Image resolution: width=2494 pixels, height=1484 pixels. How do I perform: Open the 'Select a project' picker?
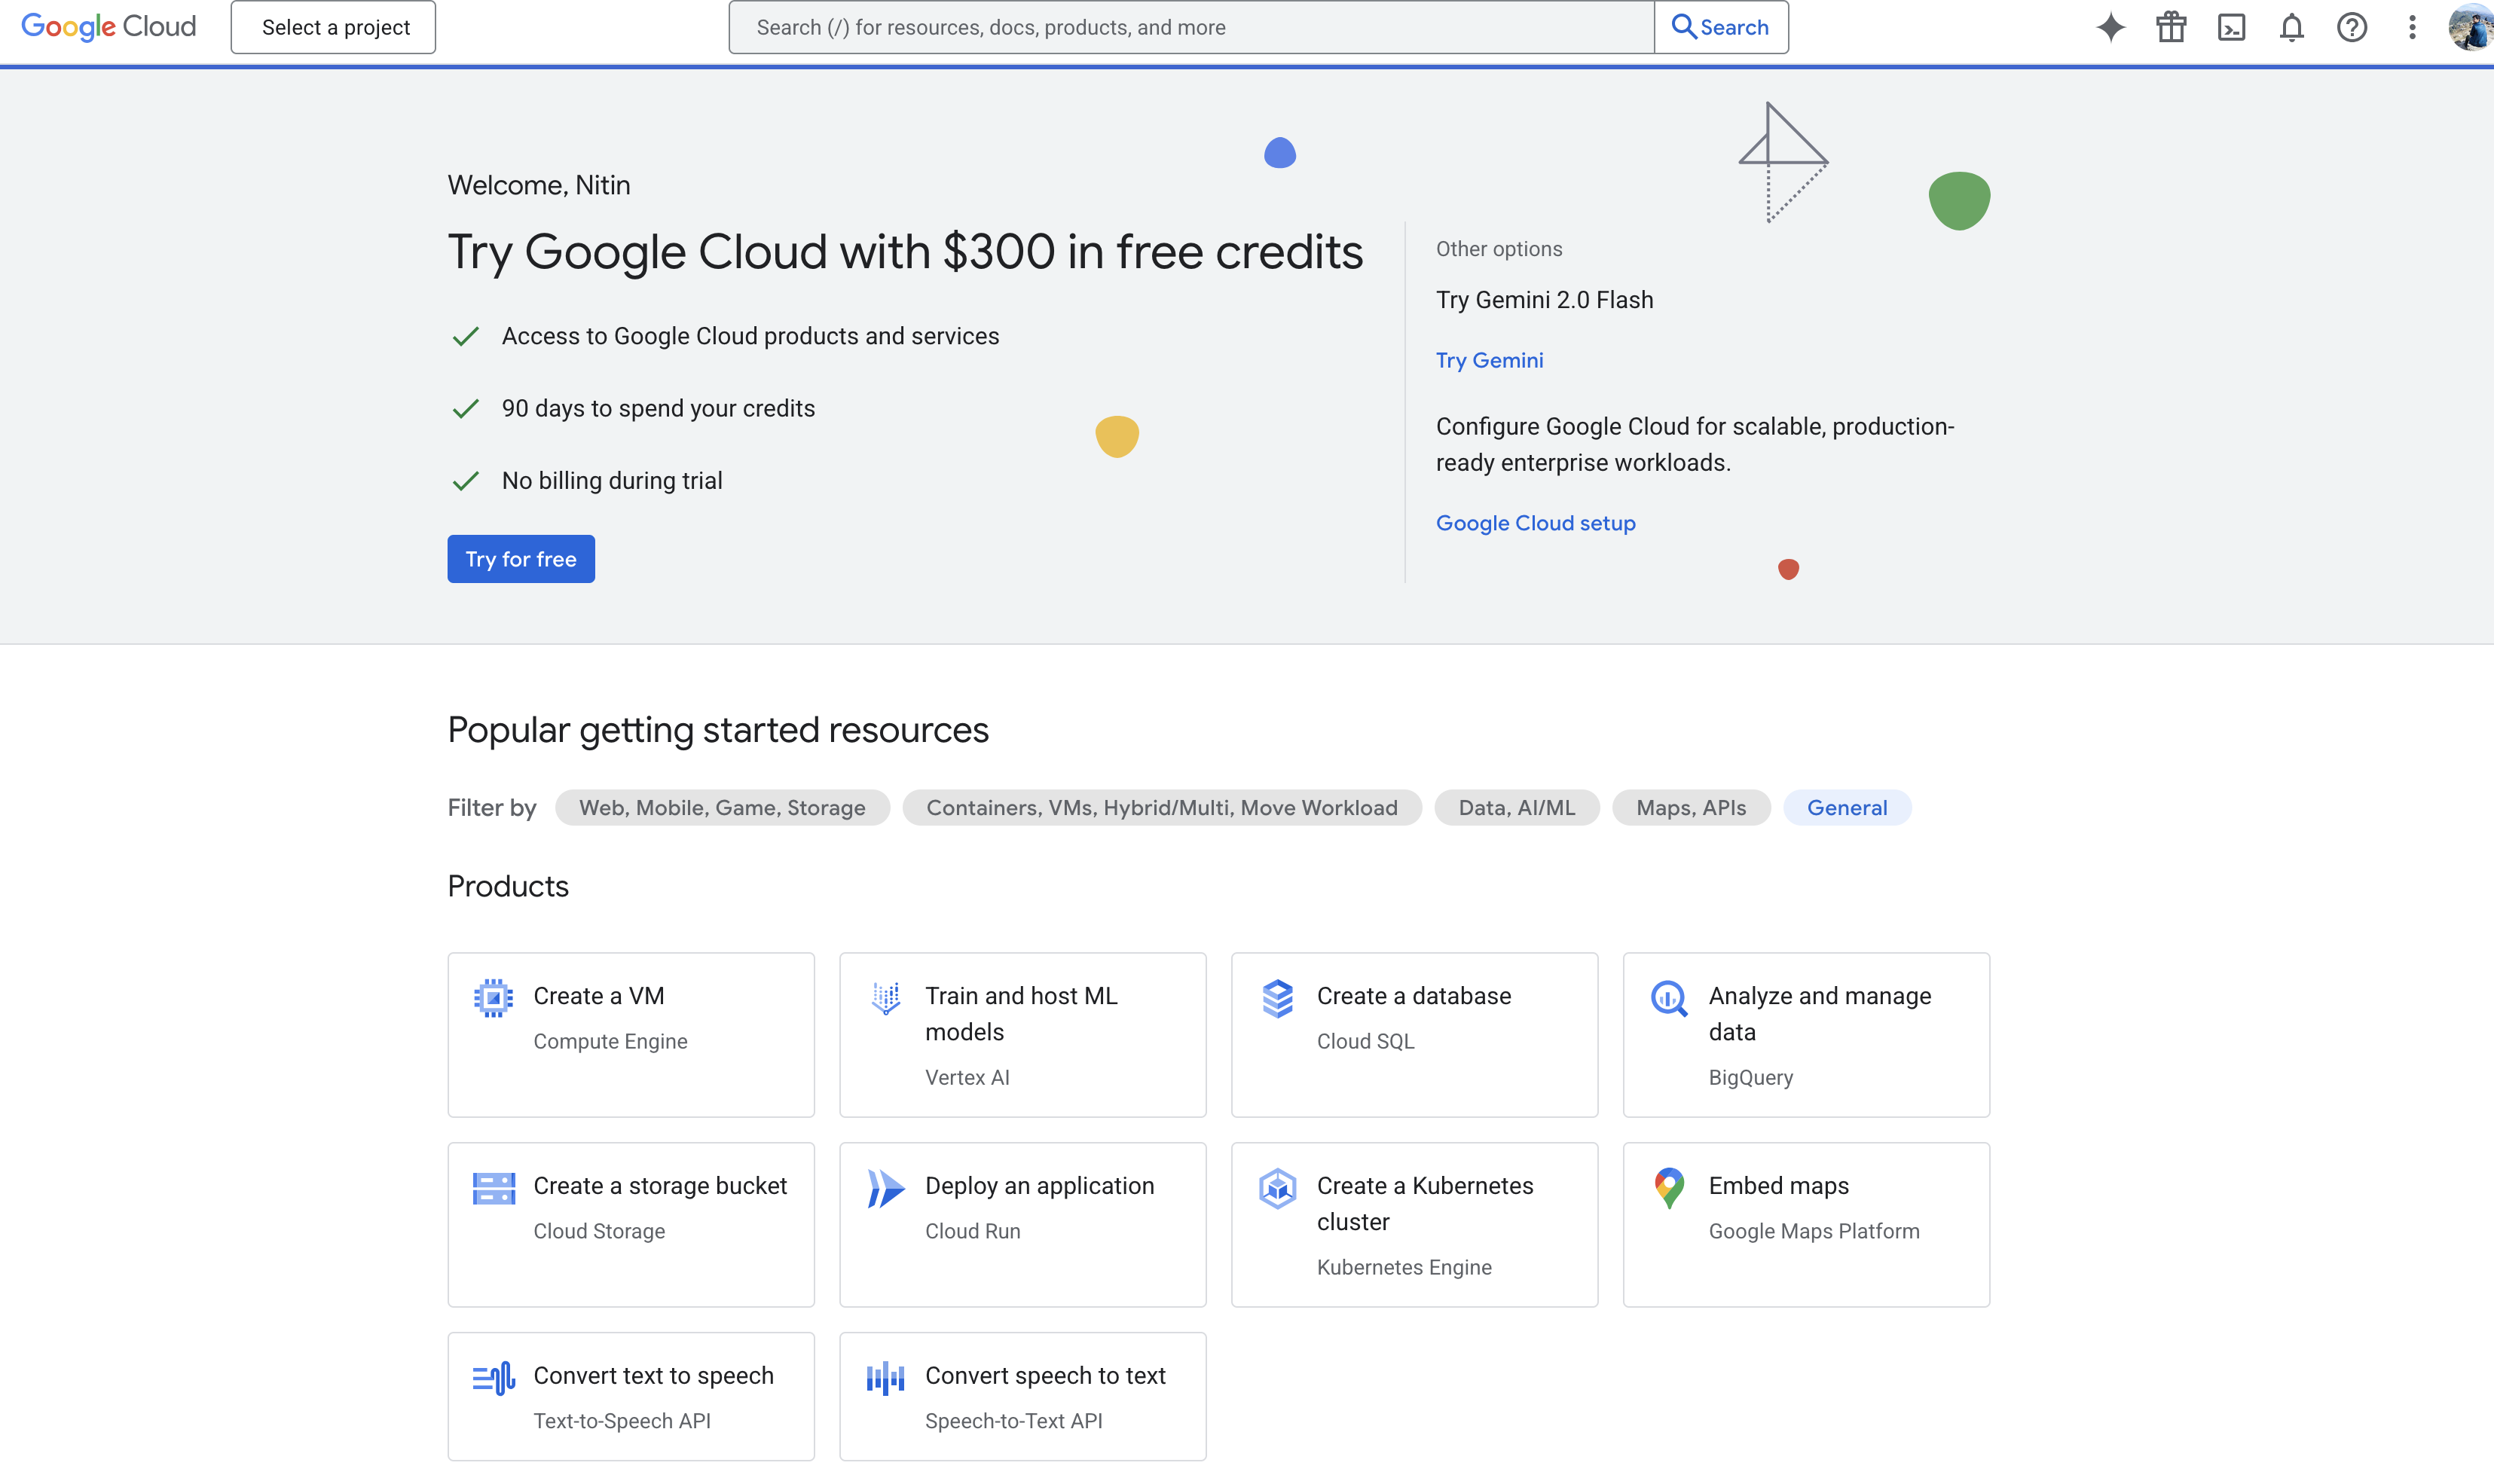[332, 27]
